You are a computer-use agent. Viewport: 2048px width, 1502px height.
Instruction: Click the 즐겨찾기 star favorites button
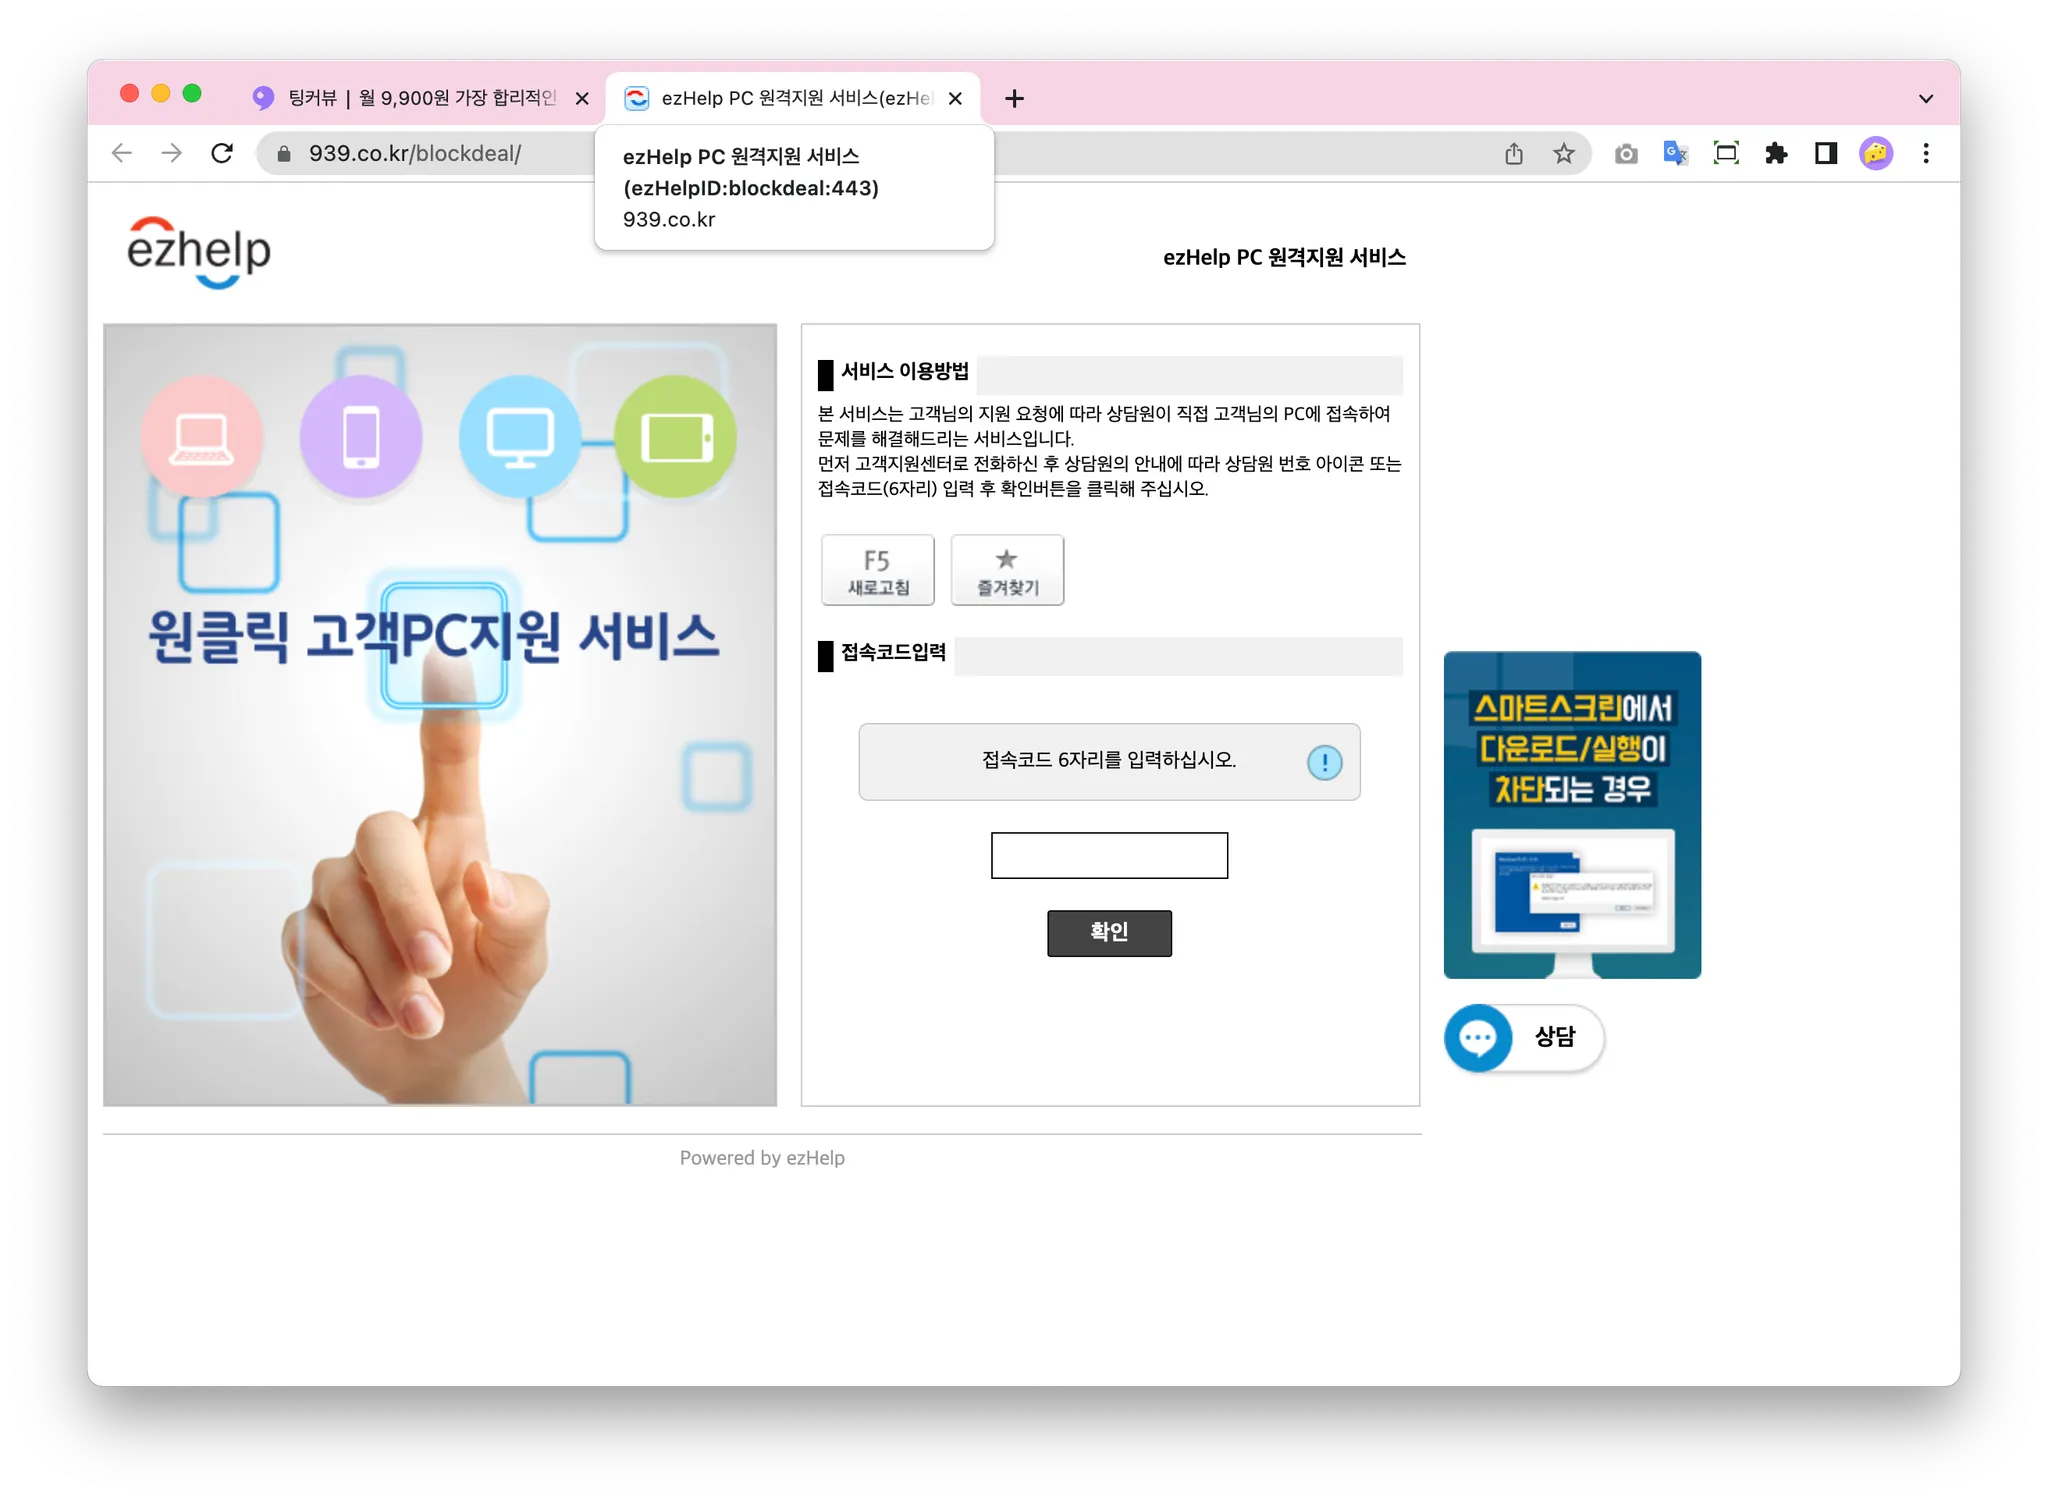1007,570
